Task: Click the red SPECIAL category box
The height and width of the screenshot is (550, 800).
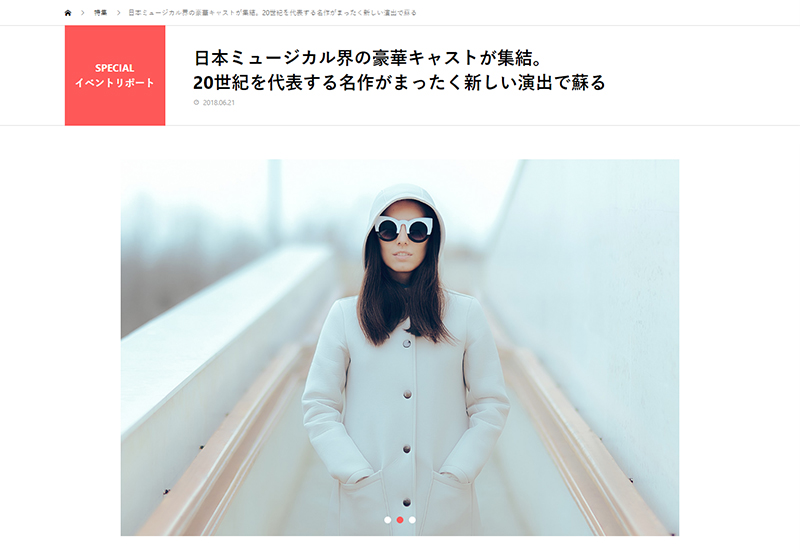Action: (115, 76)
